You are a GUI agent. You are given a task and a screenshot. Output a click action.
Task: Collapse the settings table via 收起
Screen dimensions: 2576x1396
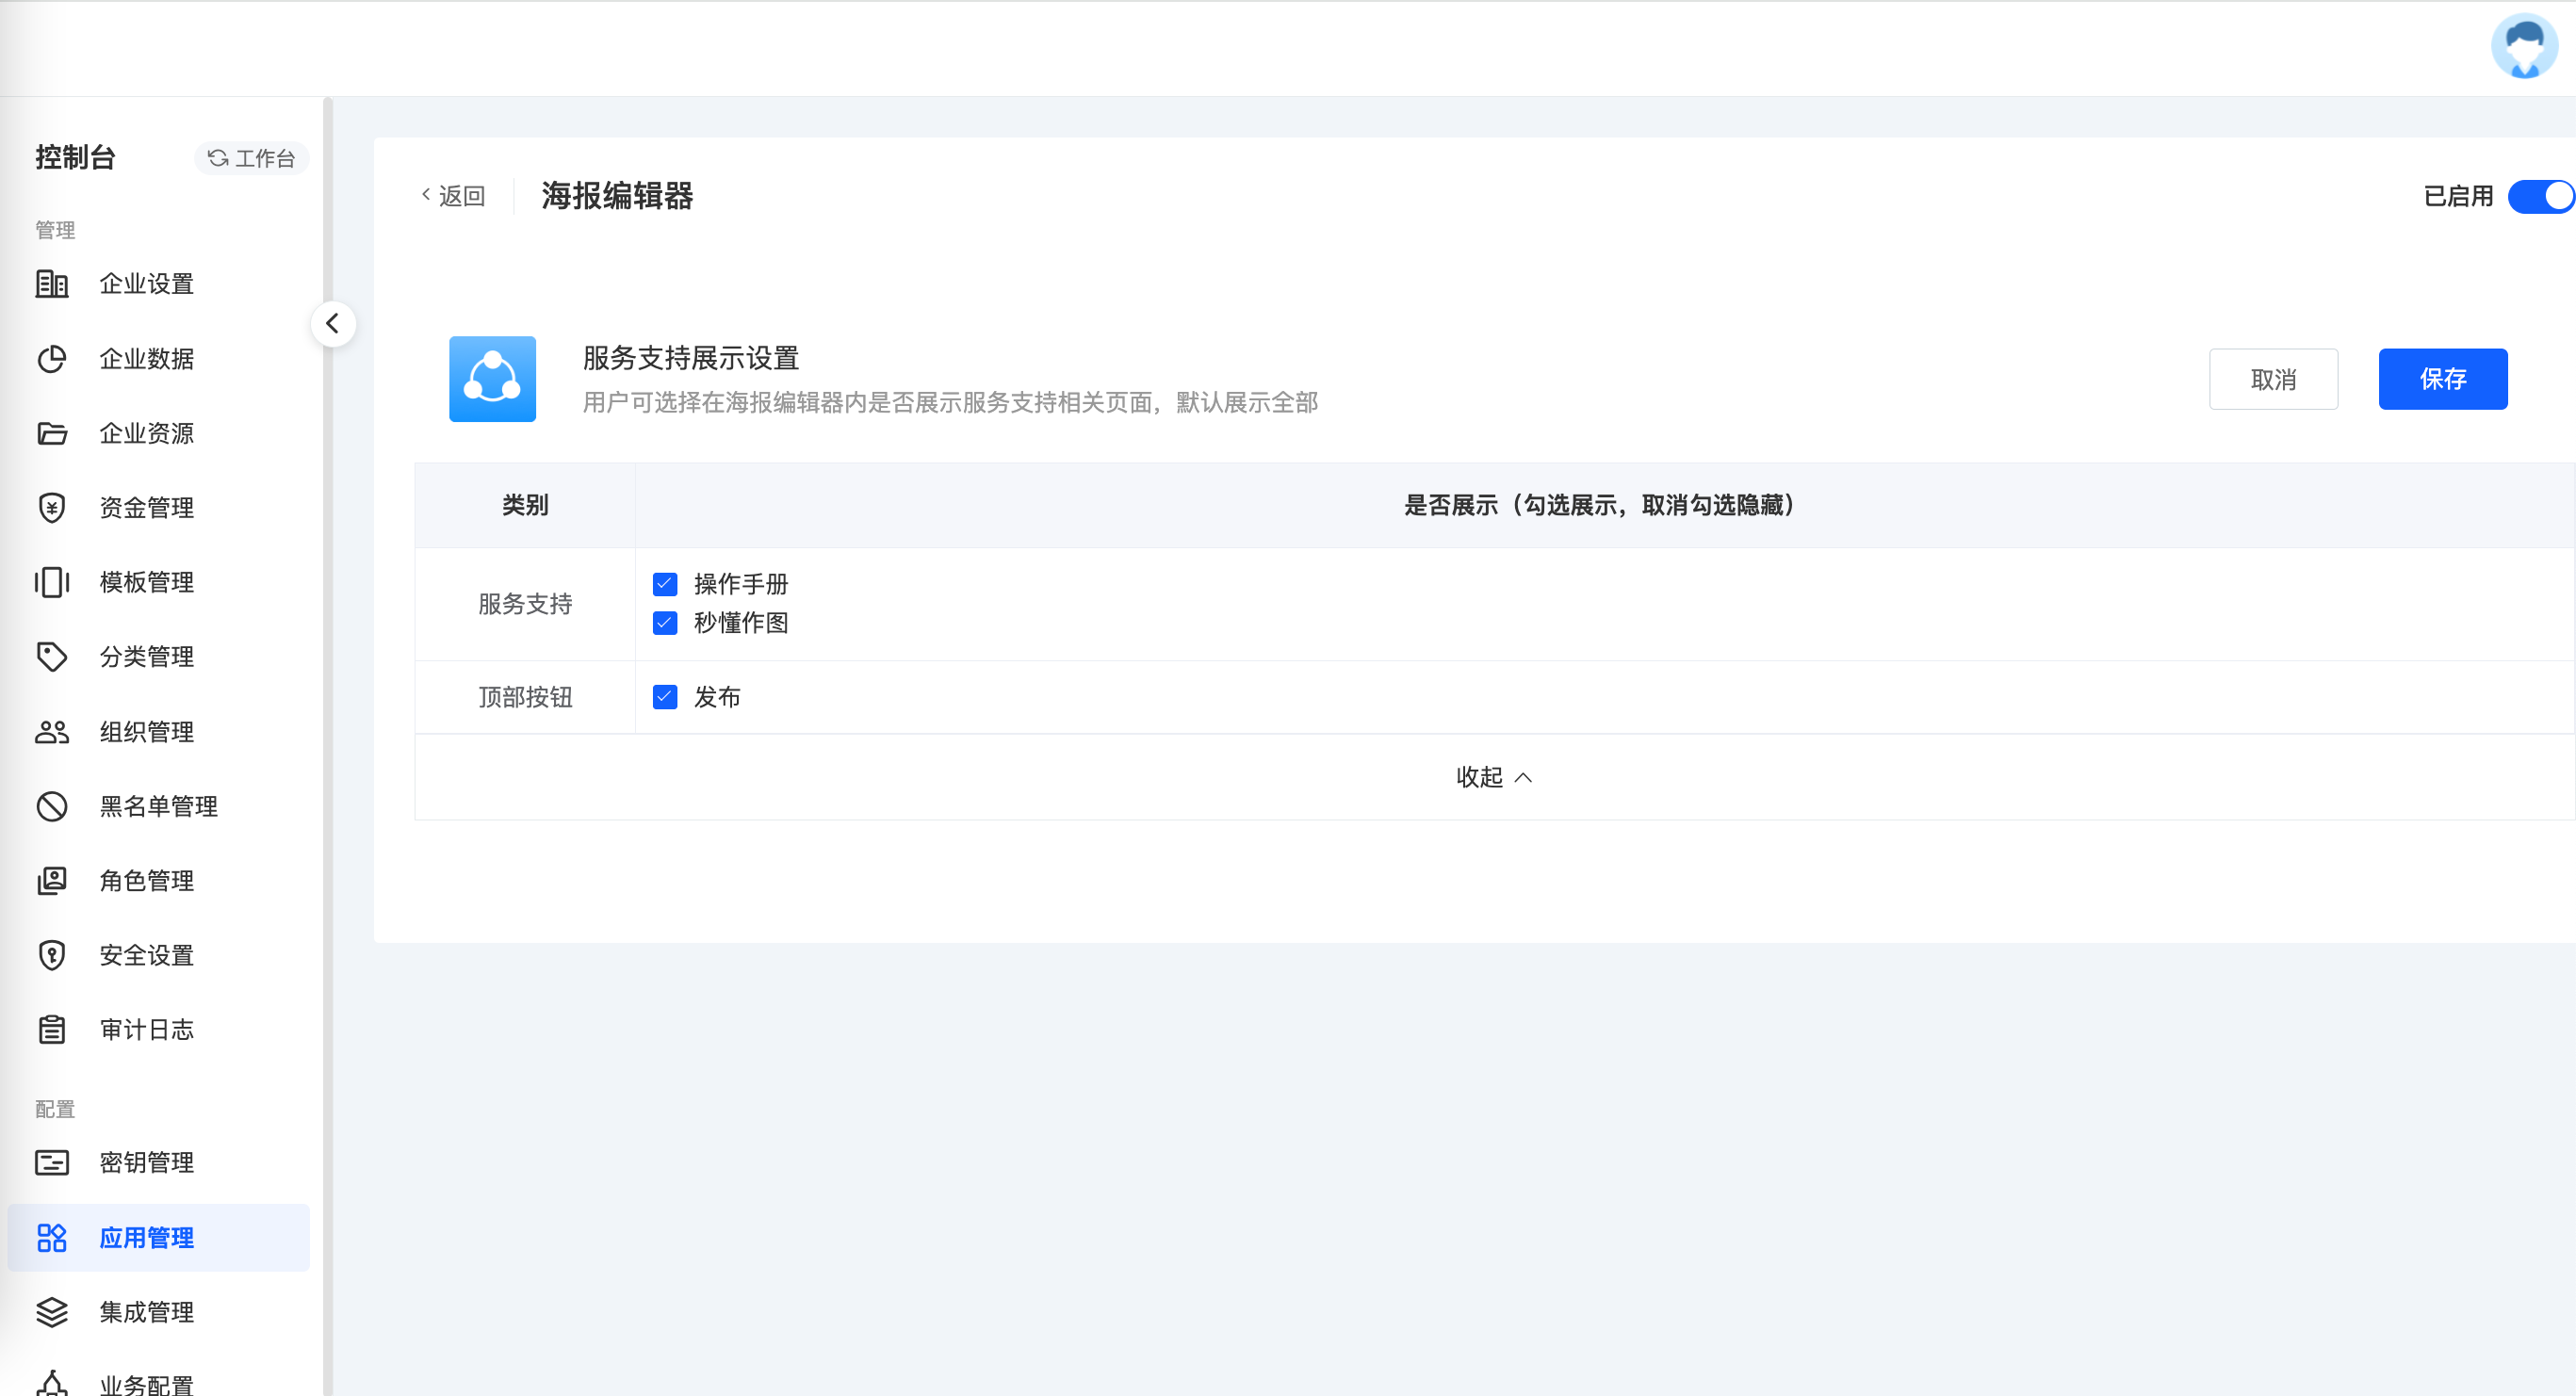(1493, 777)
